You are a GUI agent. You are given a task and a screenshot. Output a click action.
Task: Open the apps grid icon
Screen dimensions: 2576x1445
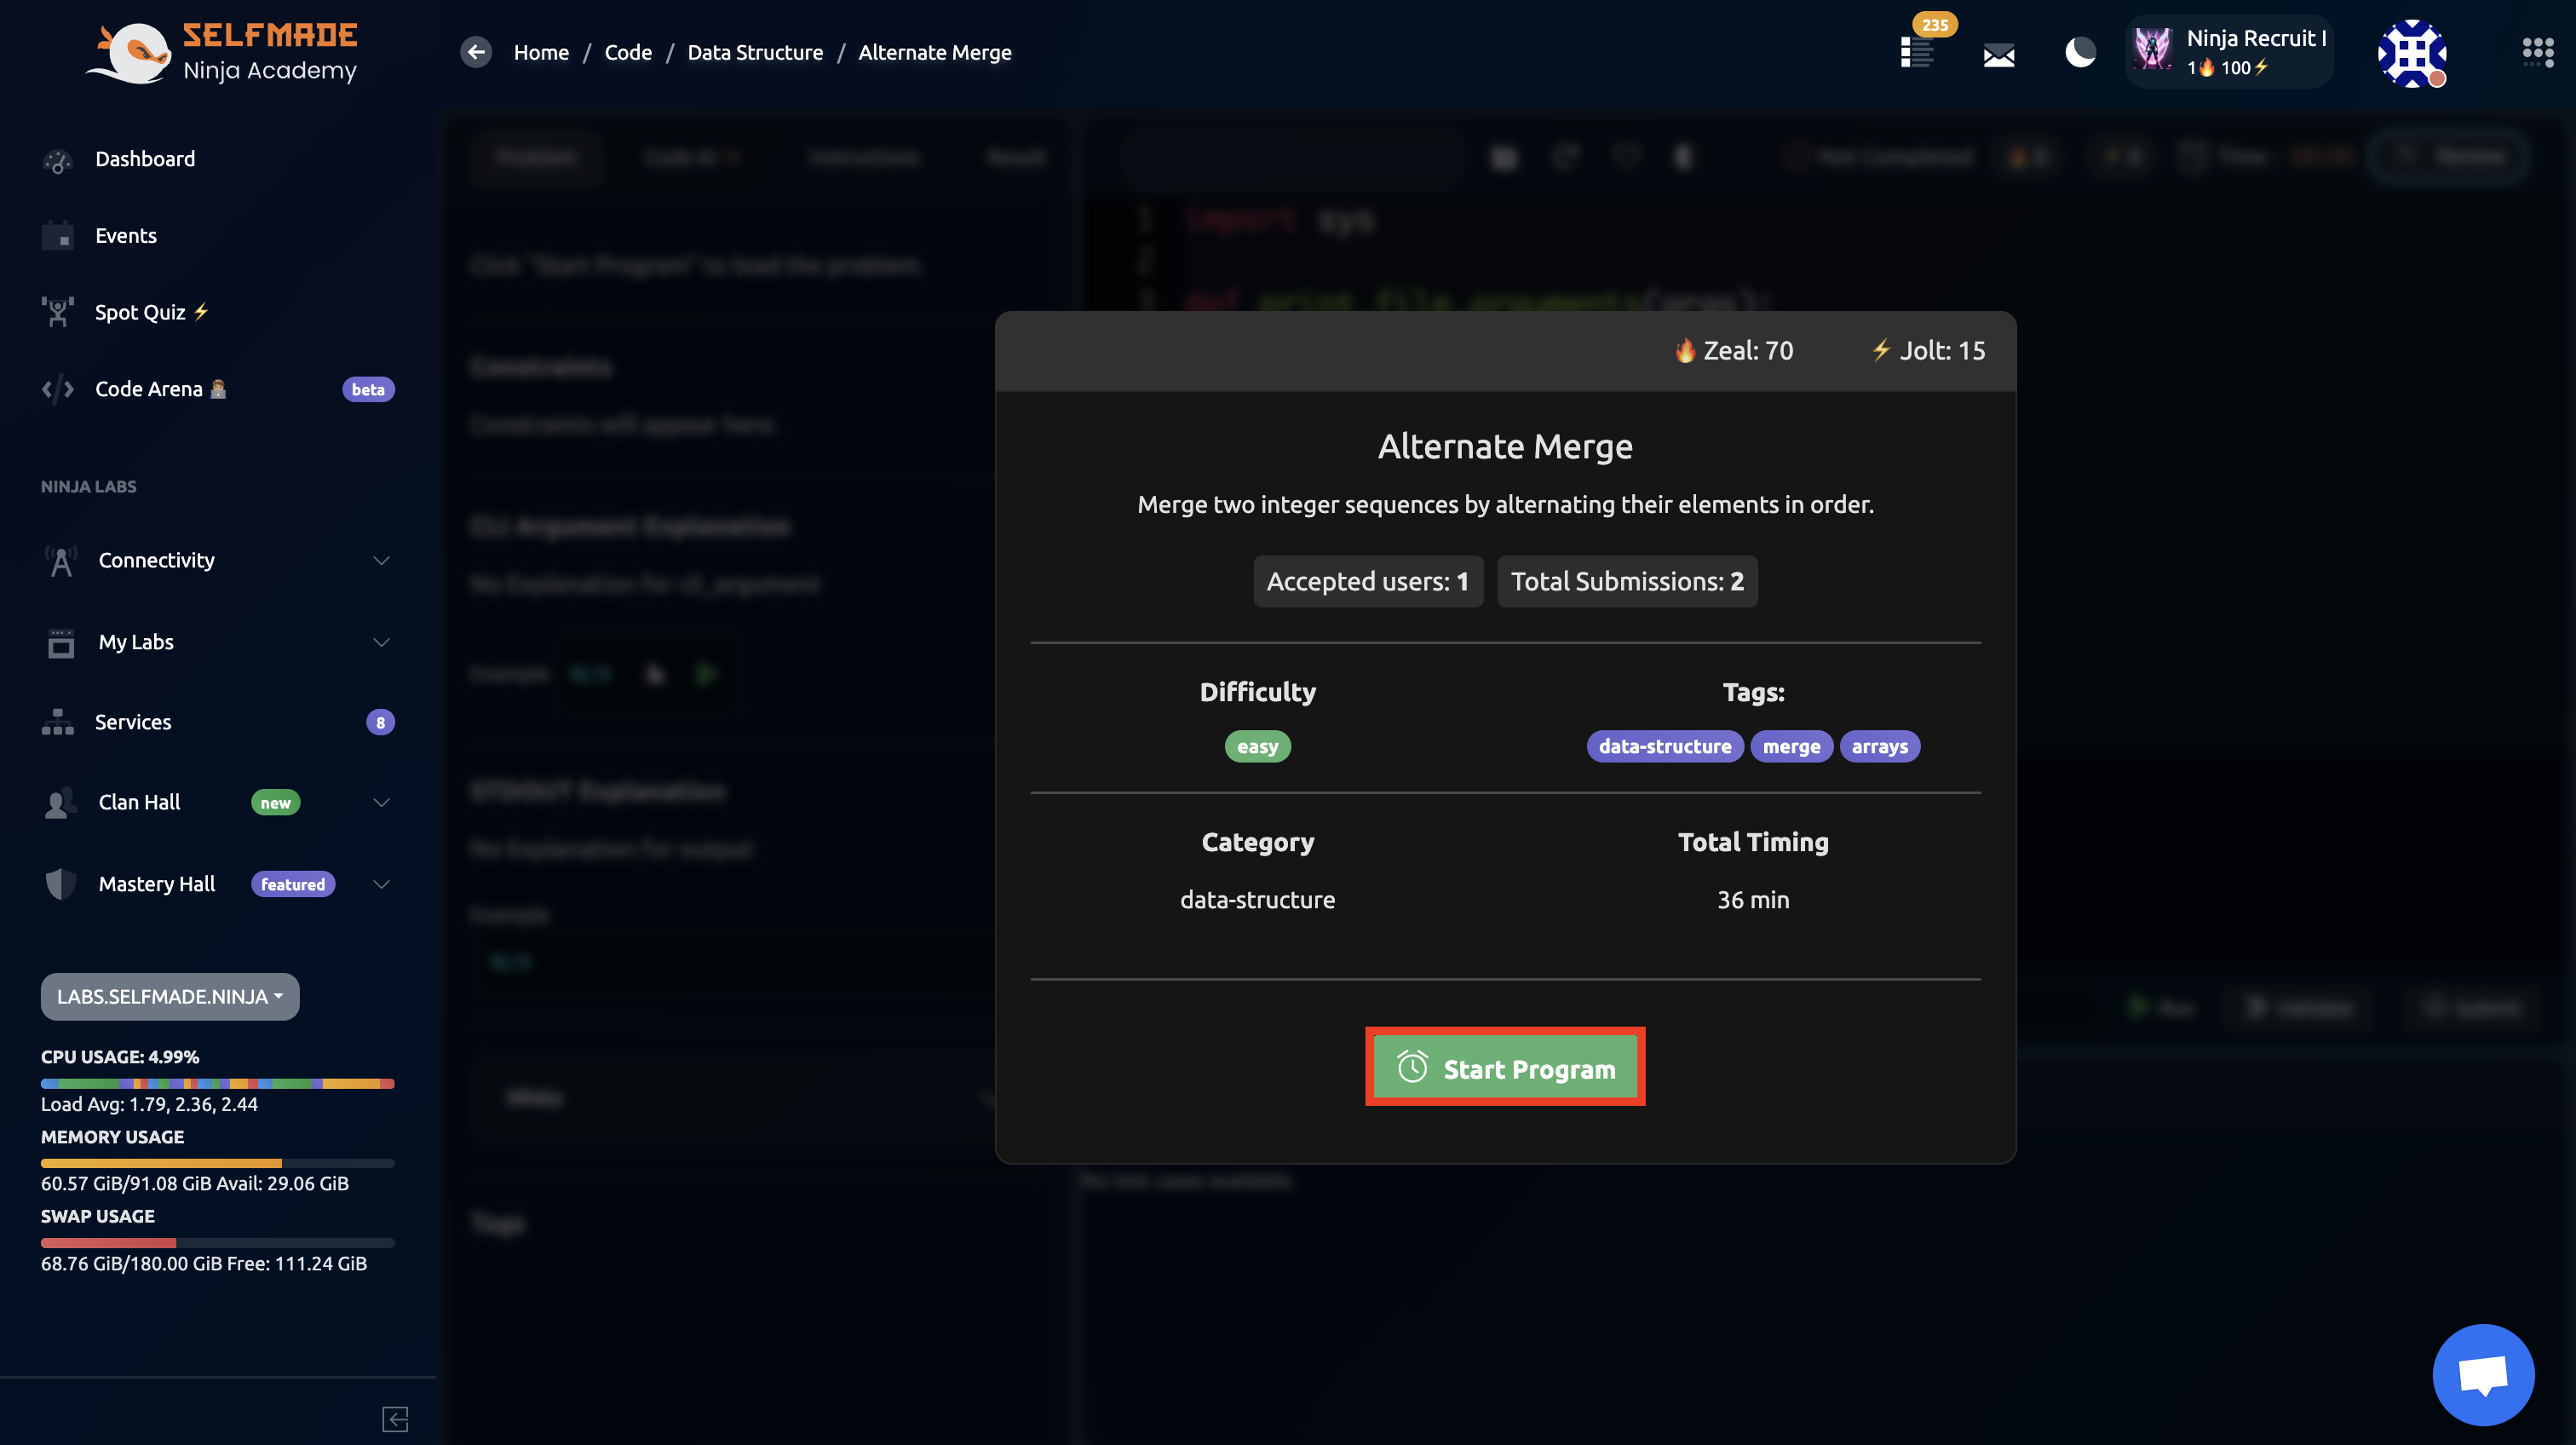[x=2537, y=52]
